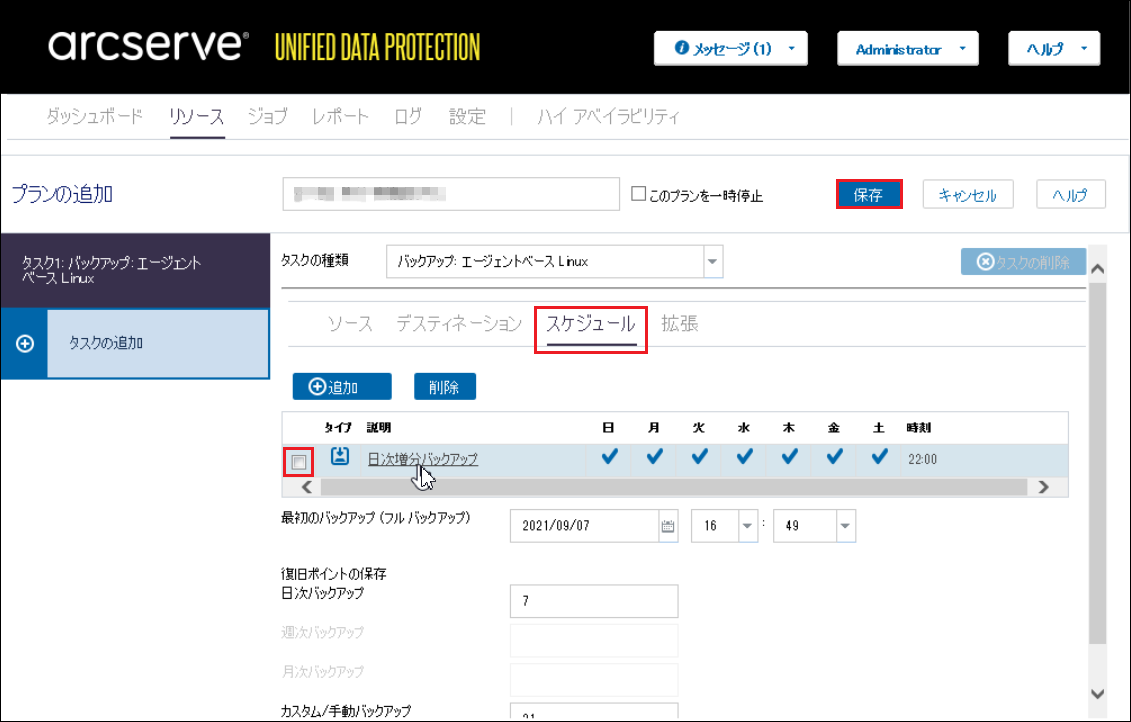The width and height of the screenshot is (1131, 722).
Task: Switch to the ソース sub-tab
Action: [350, 324]
